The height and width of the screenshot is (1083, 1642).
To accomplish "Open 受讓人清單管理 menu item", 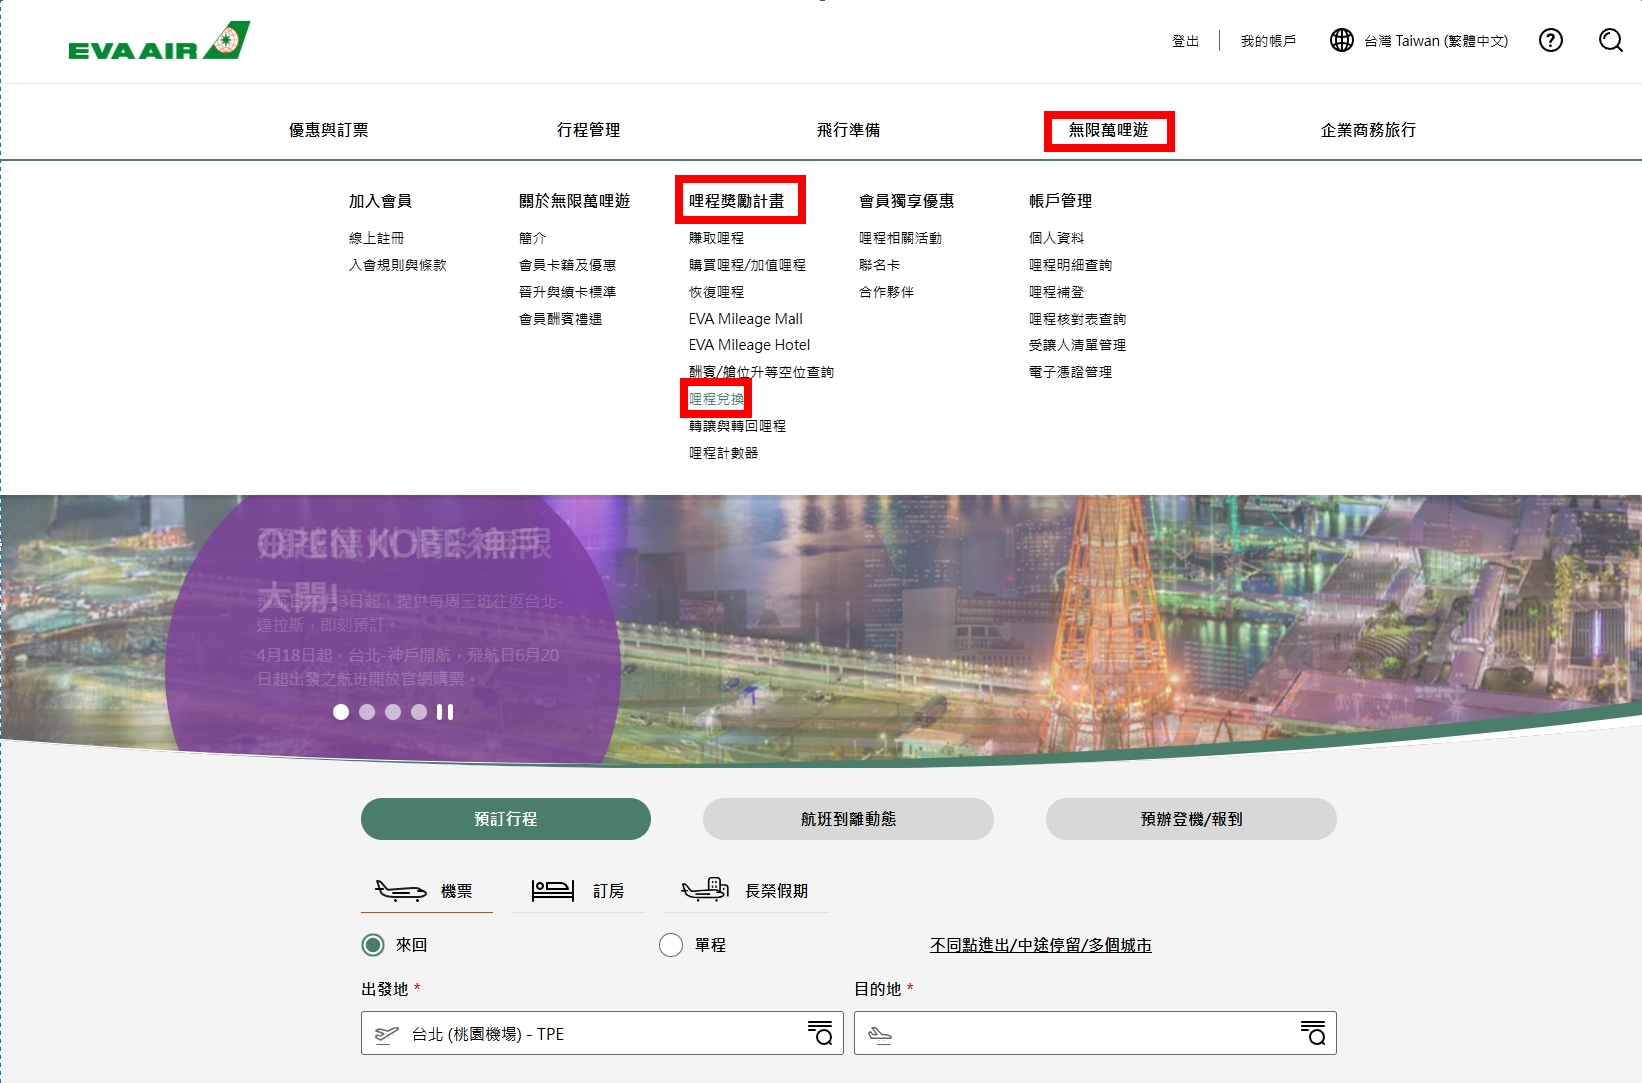I will [1077, 345].
